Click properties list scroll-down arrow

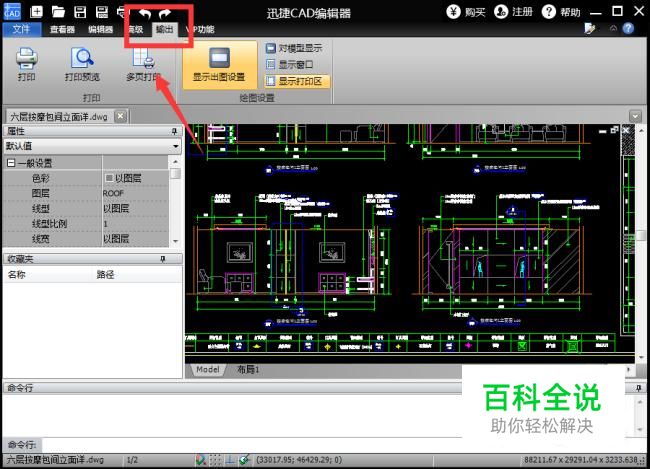tap(175, 241)
